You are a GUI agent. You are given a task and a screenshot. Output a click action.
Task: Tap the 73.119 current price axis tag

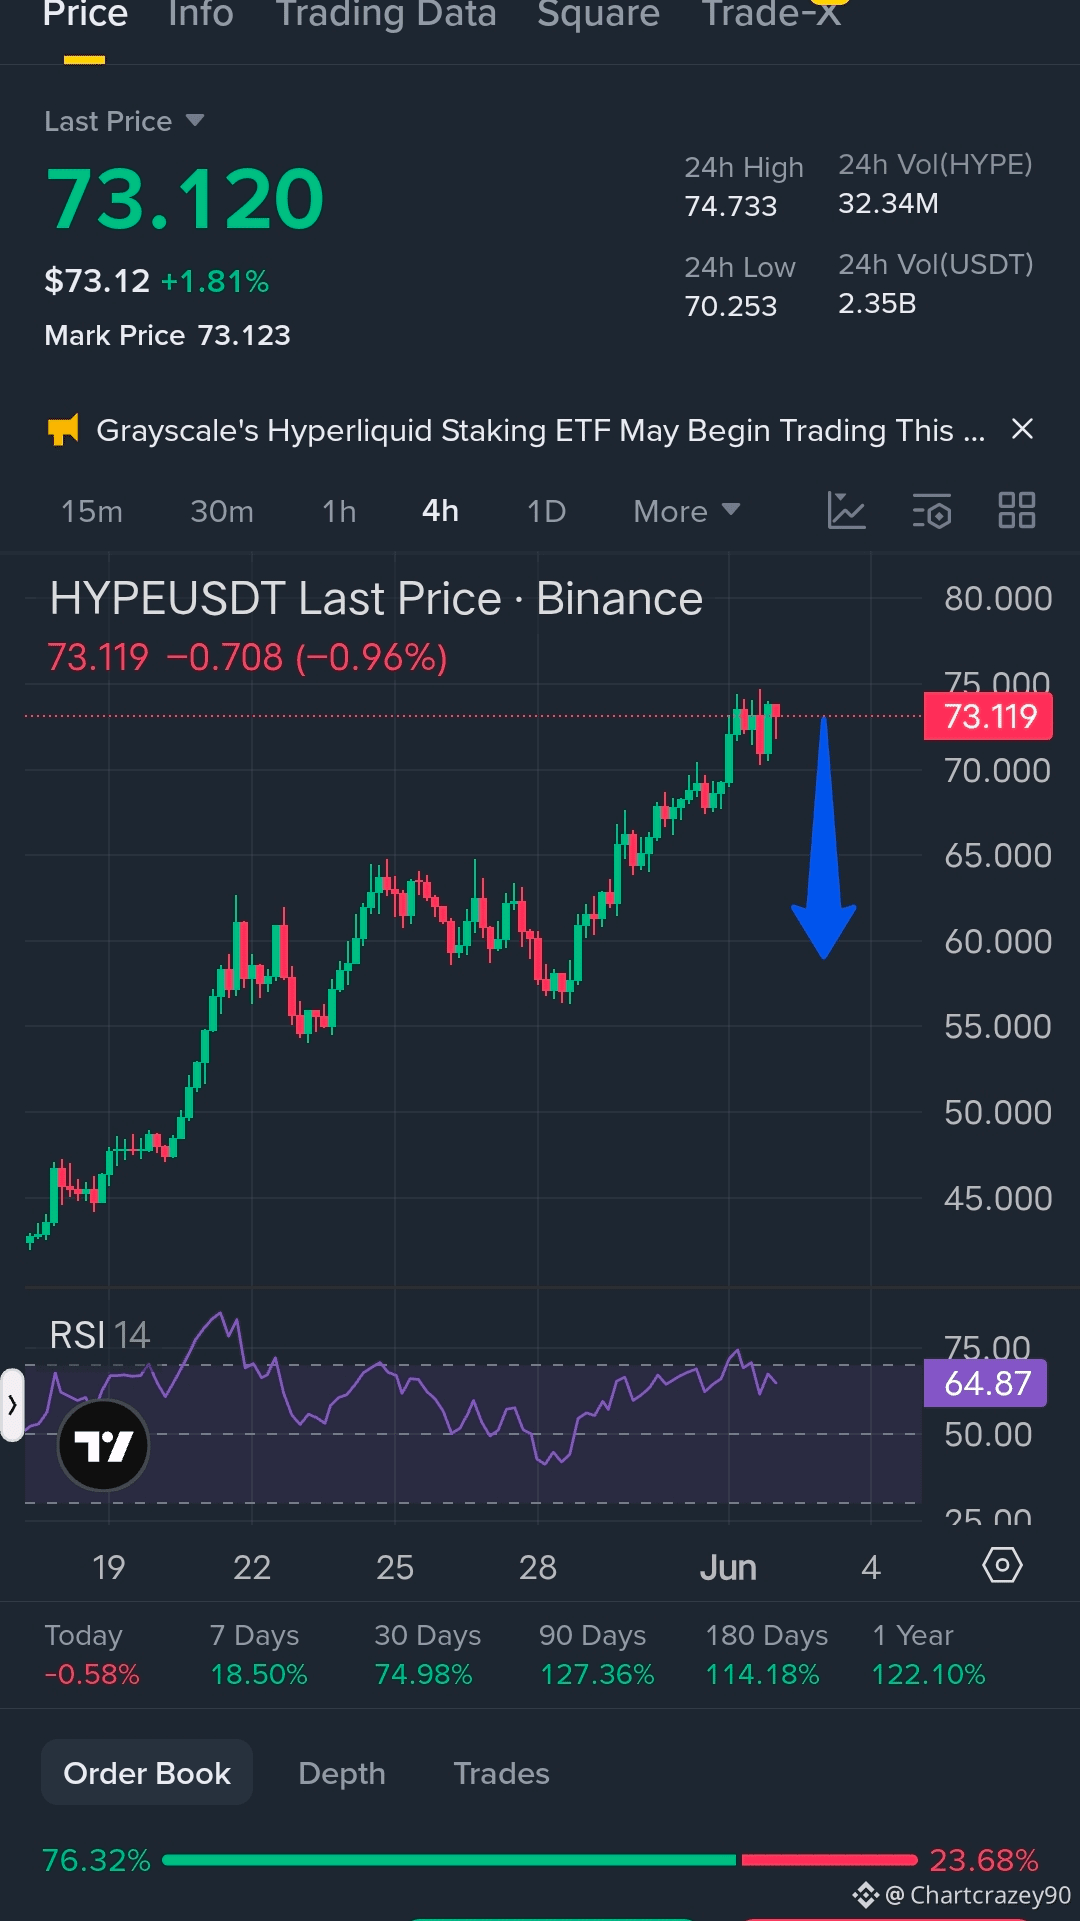tap(988, 716)
